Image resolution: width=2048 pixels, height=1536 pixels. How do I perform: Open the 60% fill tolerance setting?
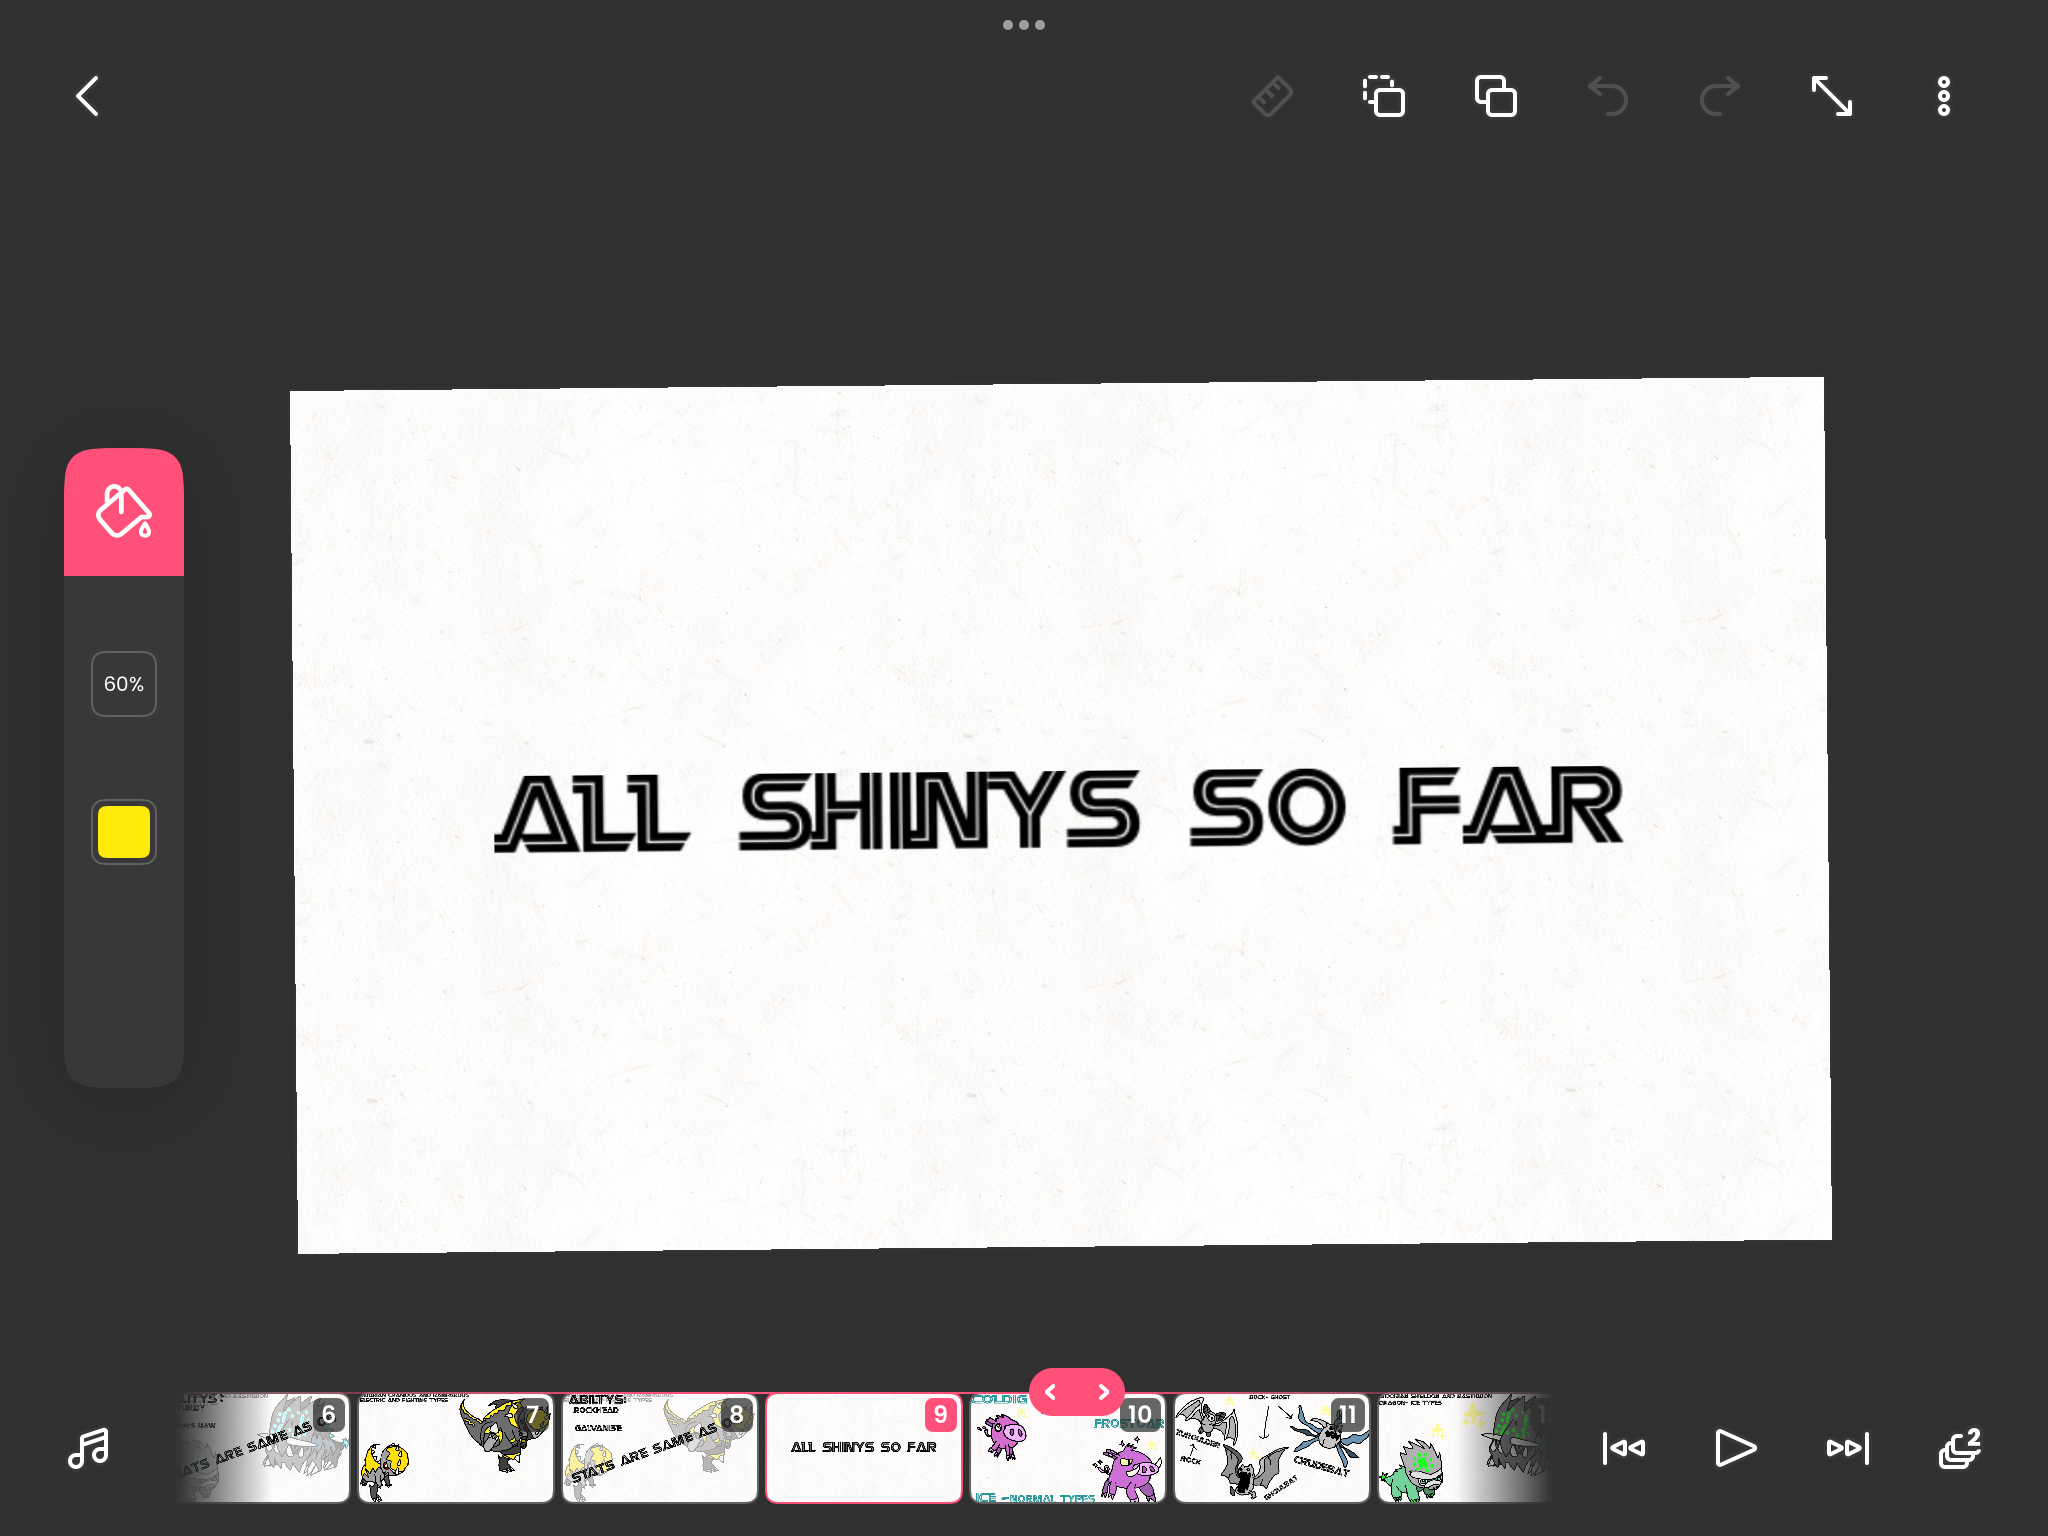coord(124,684)
